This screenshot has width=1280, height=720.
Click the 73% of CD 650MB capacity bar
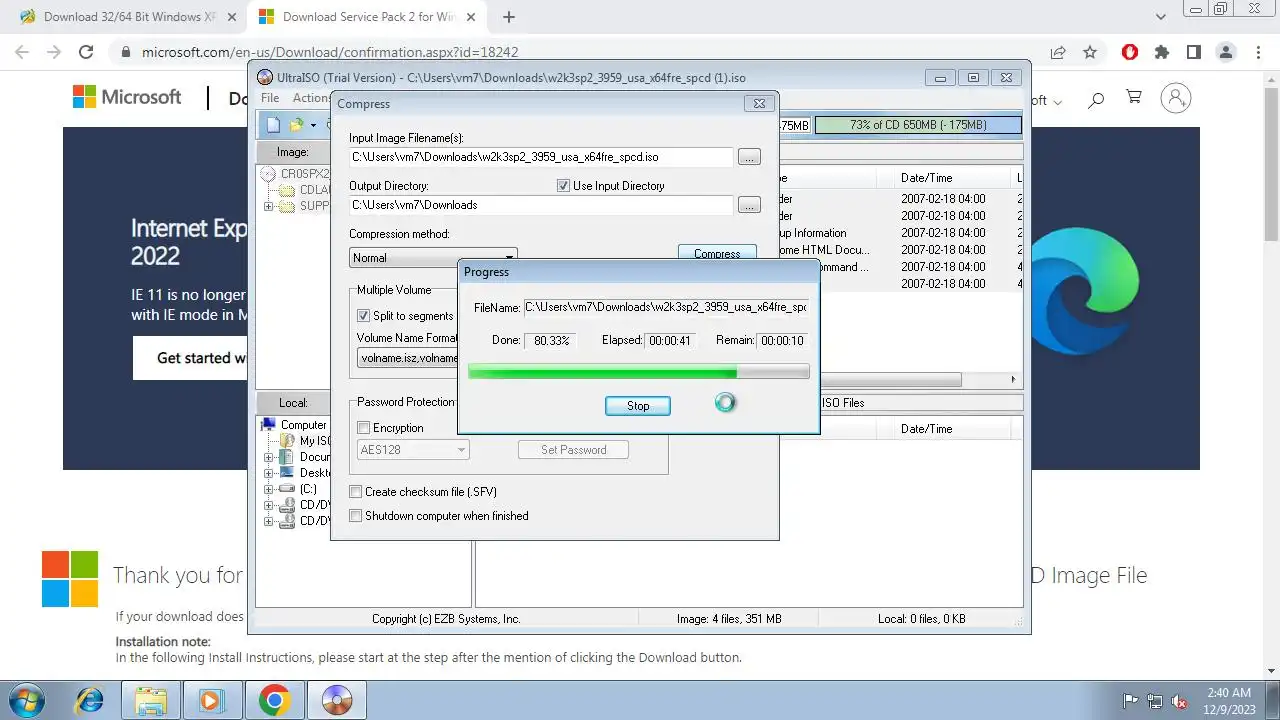coord(919,125)
